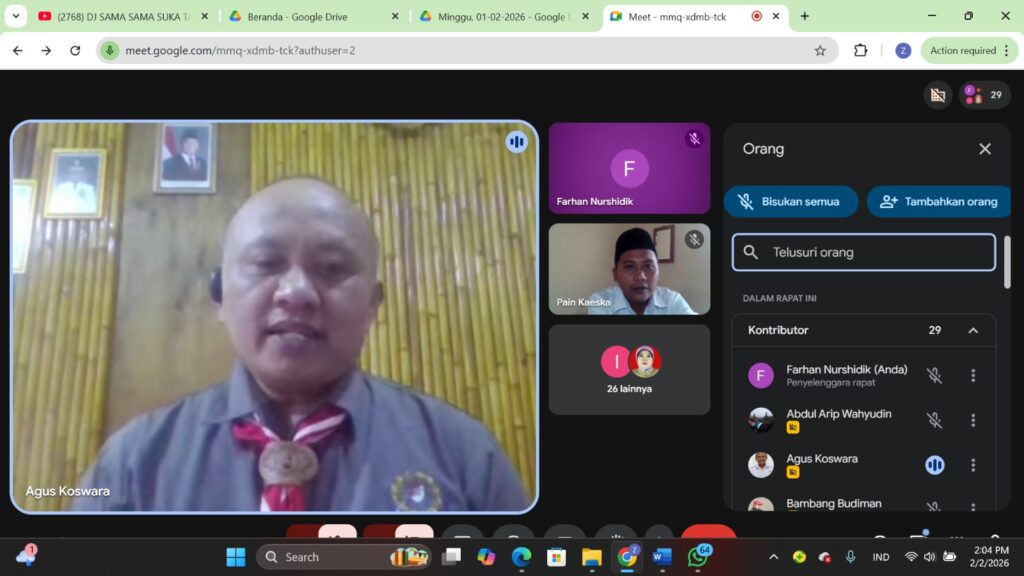Close the Orang people panel
The image size is (1024, 576).
984,149
